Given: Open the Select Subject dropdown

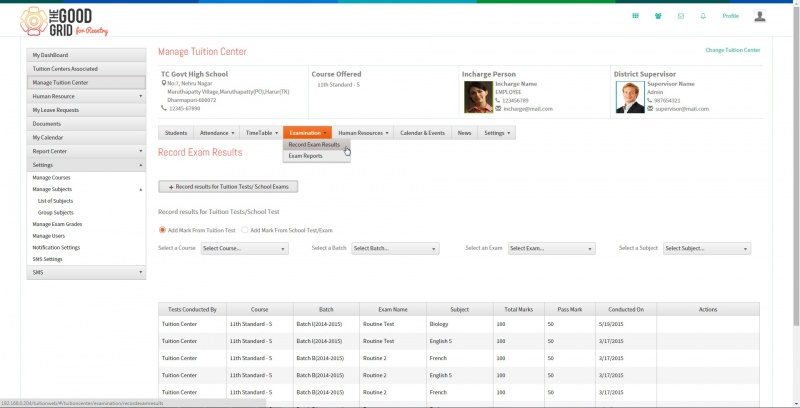Looking at the screenshot, I should [707, 248].
